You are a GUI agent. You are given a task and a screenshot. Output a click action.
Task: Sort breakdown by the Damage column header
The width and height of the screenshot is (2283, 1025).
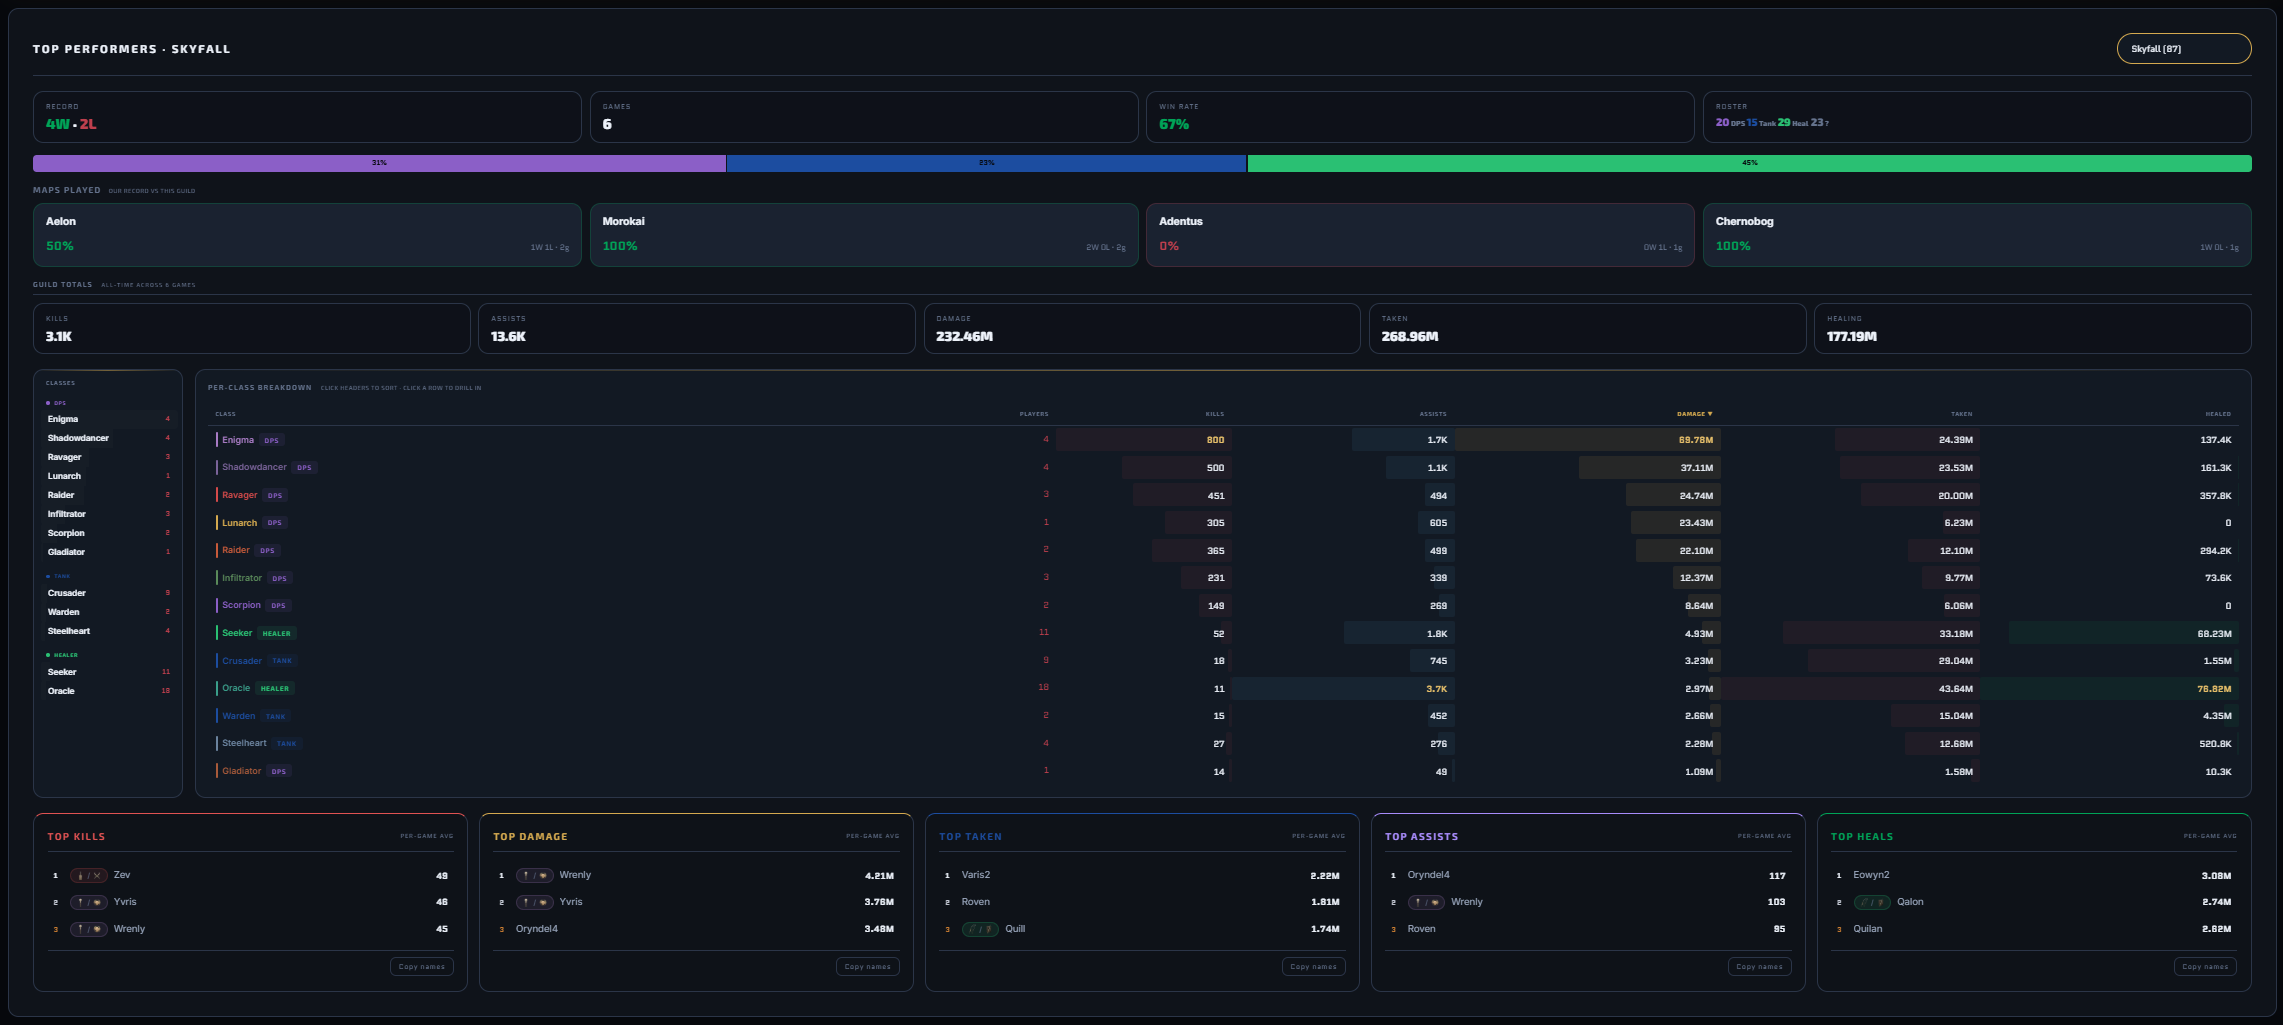pos(1694,414)
